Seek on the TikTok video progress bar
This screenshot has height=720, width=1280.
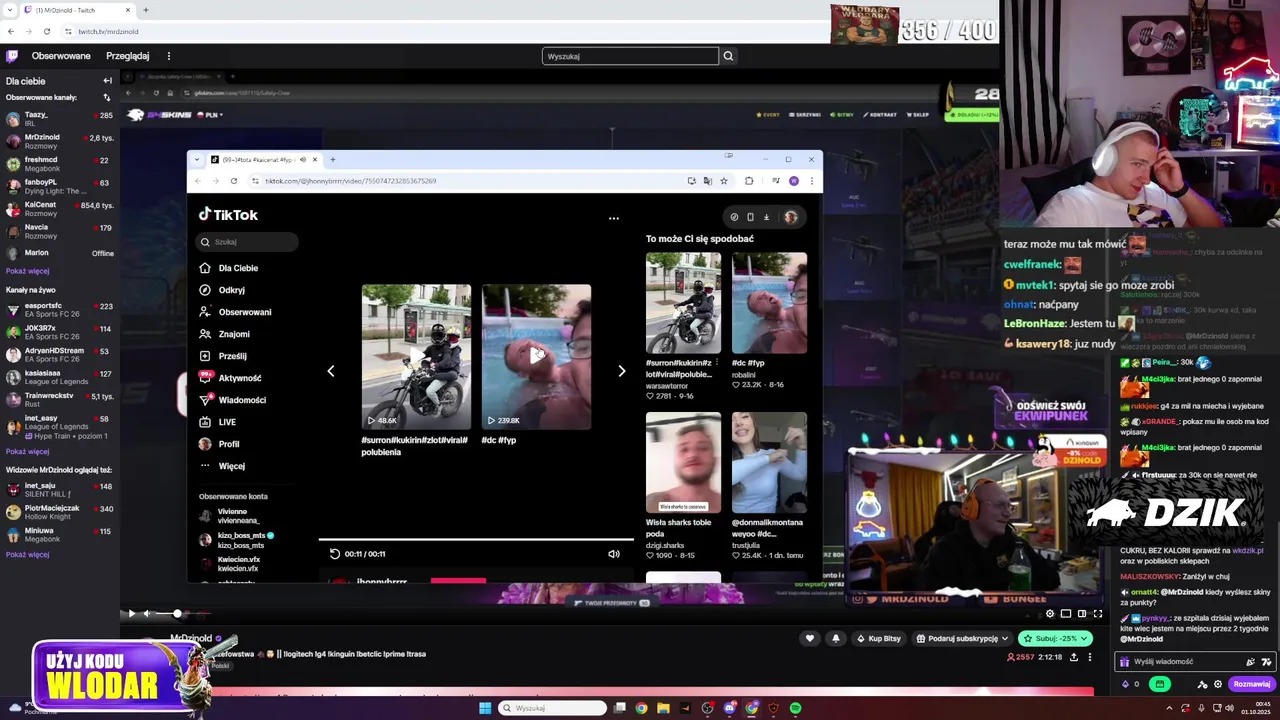476,540
